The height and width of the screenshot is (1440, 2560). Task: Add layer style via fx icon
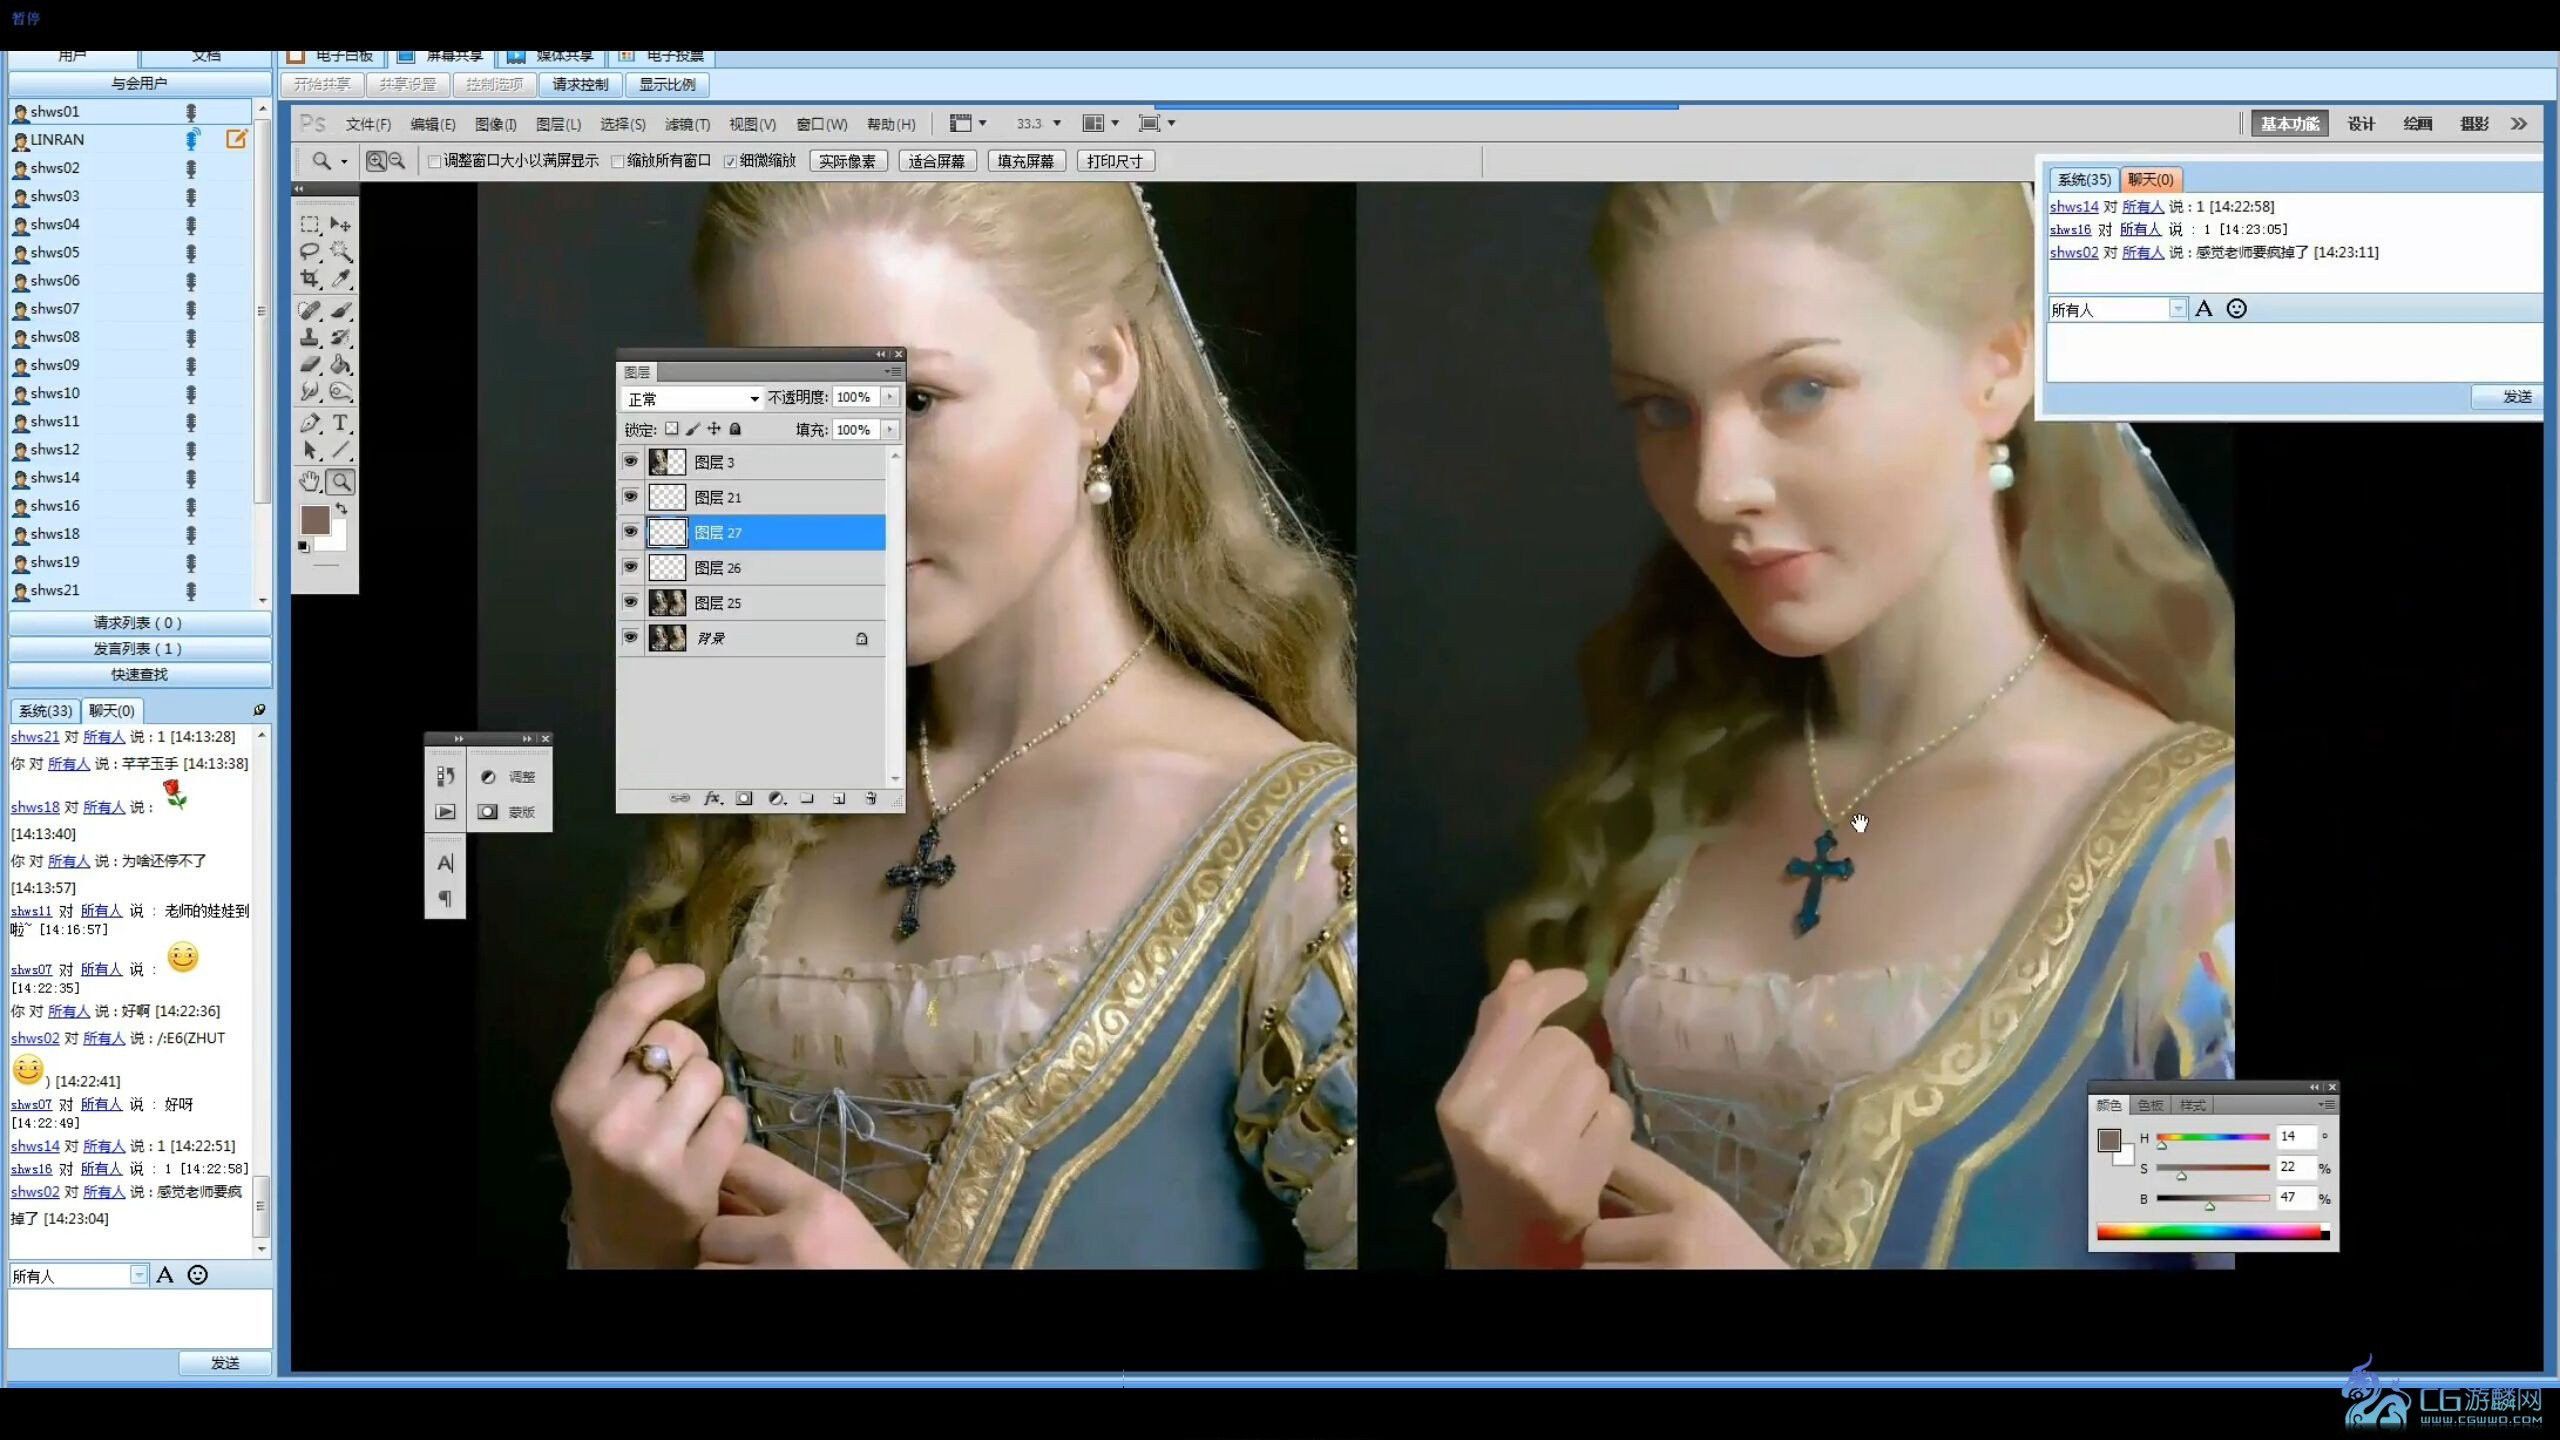click(x=712, y=798)
